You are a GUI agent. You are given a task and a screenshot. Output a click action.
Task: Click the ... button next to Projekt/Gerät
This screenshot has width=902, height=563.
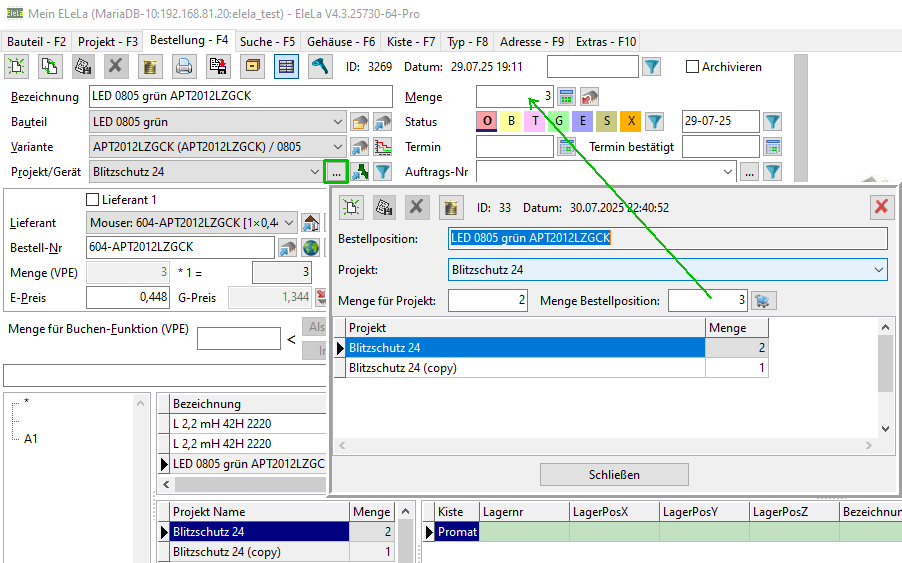335,172
